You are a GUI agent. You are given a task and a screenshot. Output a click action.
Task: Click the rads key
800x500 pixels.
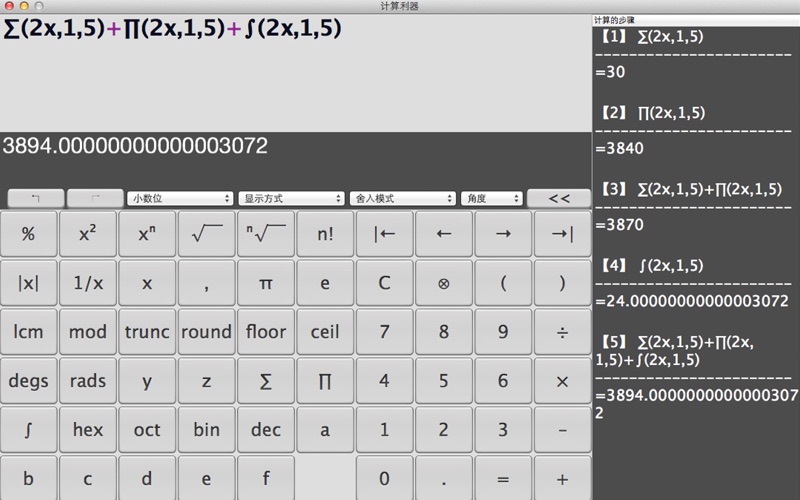[88, 381]
